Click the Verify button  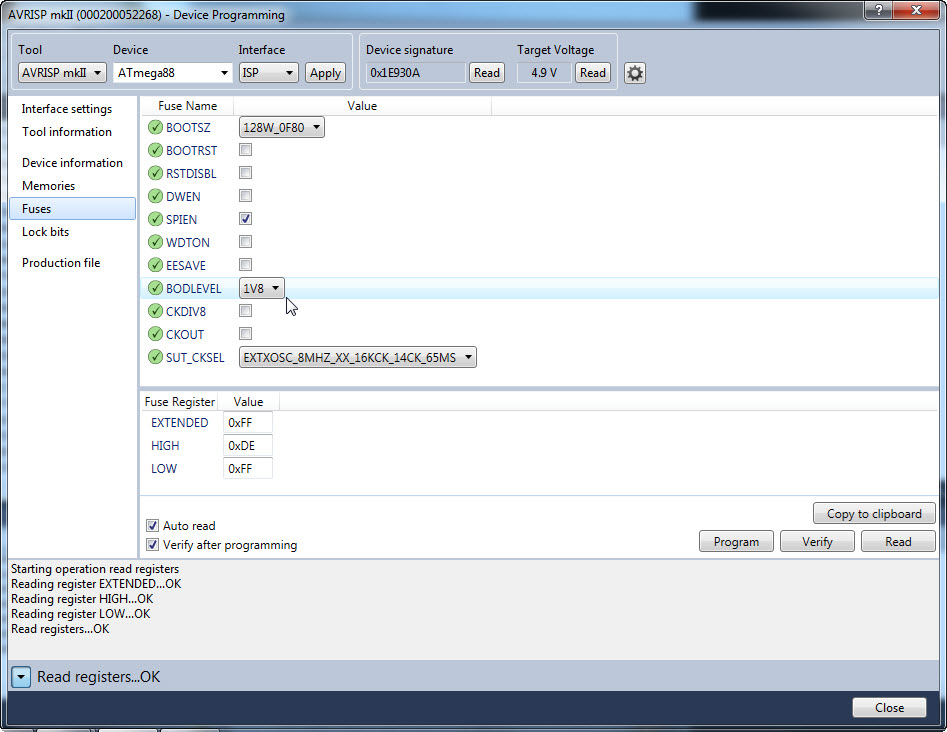(817, 541)
